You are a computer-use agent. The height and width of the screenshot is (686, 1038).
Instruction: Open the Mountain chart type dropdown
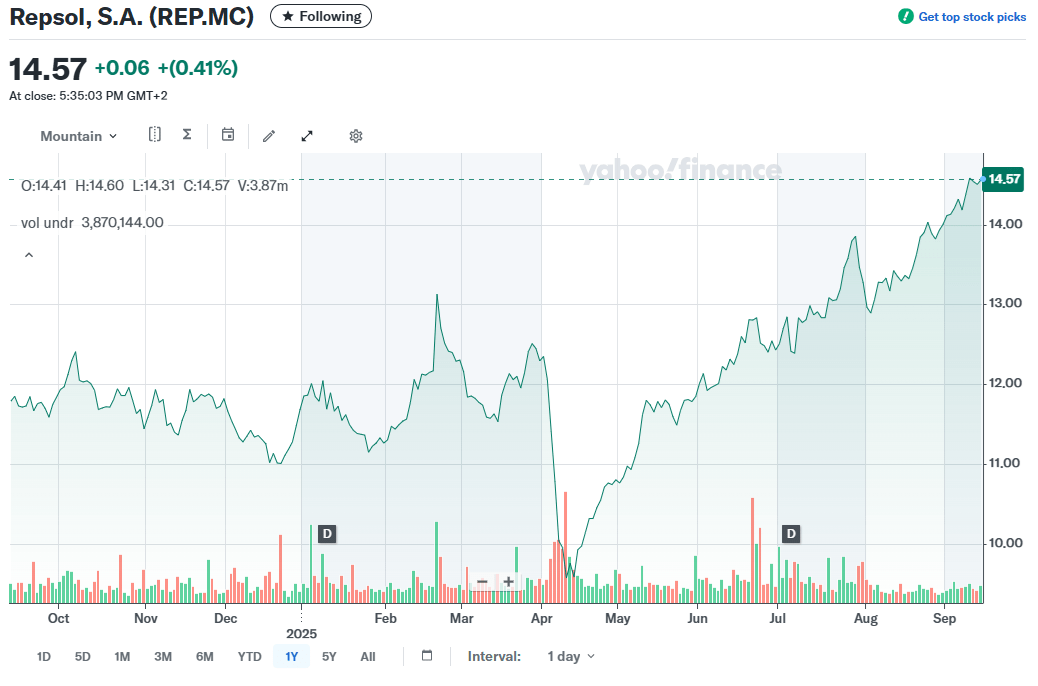tap(78, 136)
